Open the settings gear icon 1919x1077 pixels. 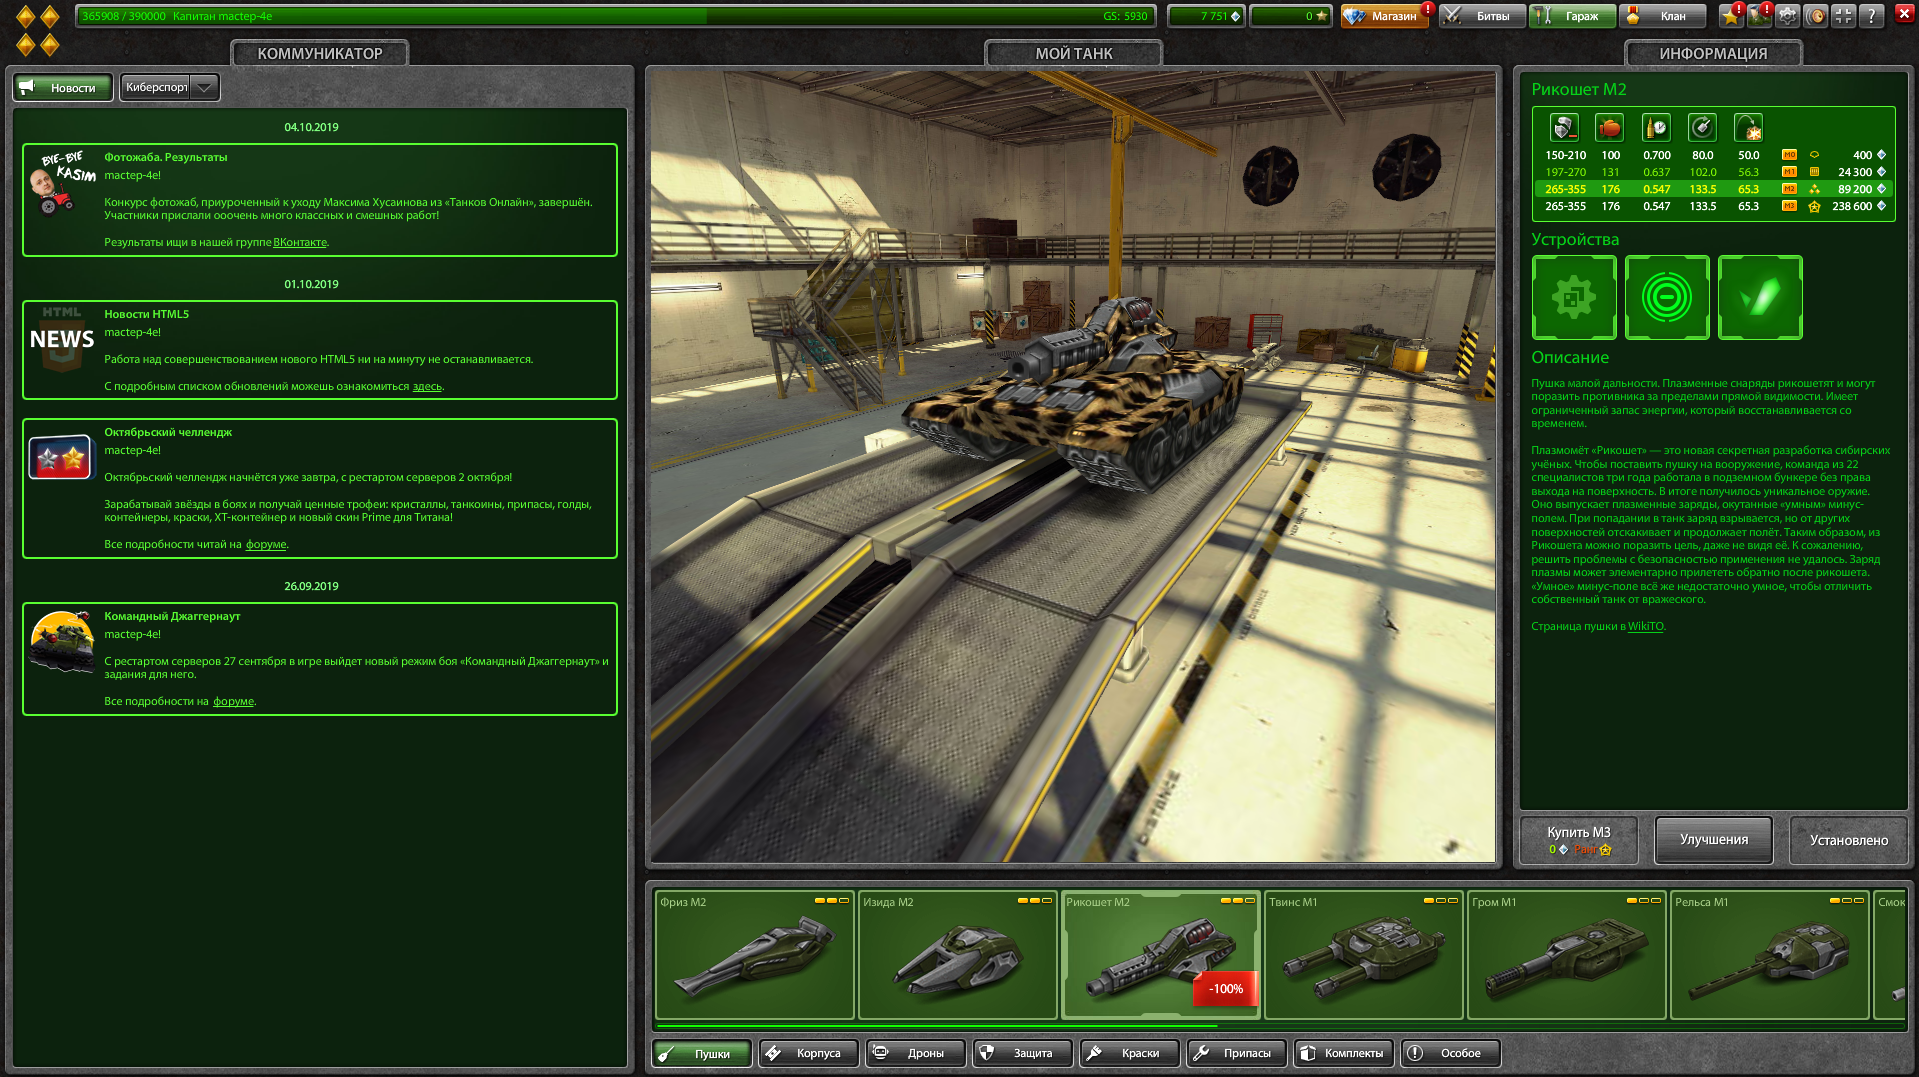1788,16
